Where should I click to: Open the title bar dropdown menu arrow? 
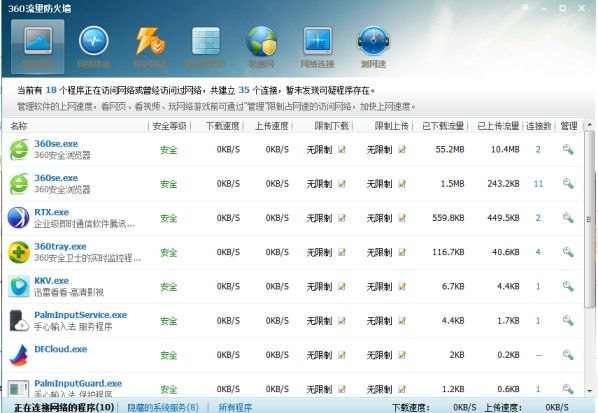tap(525, 8)
